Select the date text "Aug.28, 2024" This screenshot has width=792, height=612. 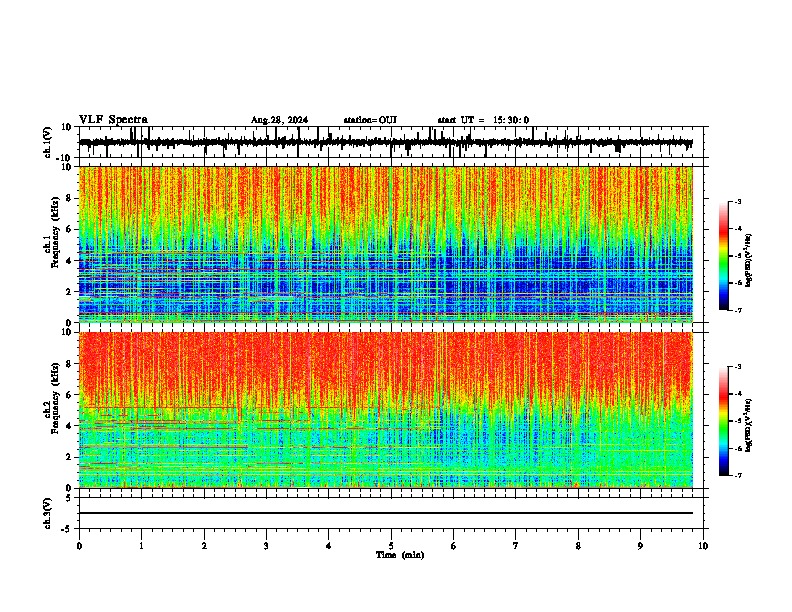[279, 120]
